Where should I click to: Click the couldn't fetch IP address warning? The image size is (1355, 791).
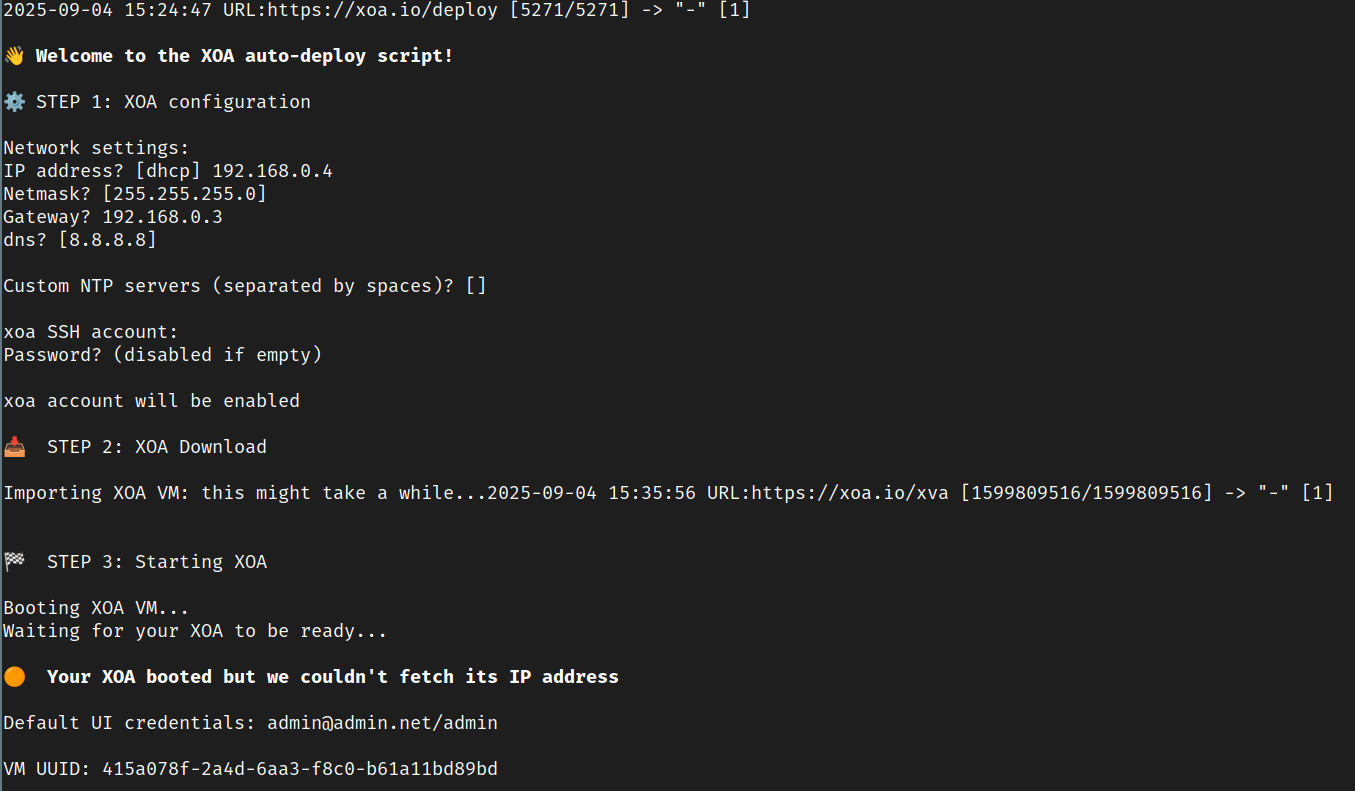tap(332, 677)
